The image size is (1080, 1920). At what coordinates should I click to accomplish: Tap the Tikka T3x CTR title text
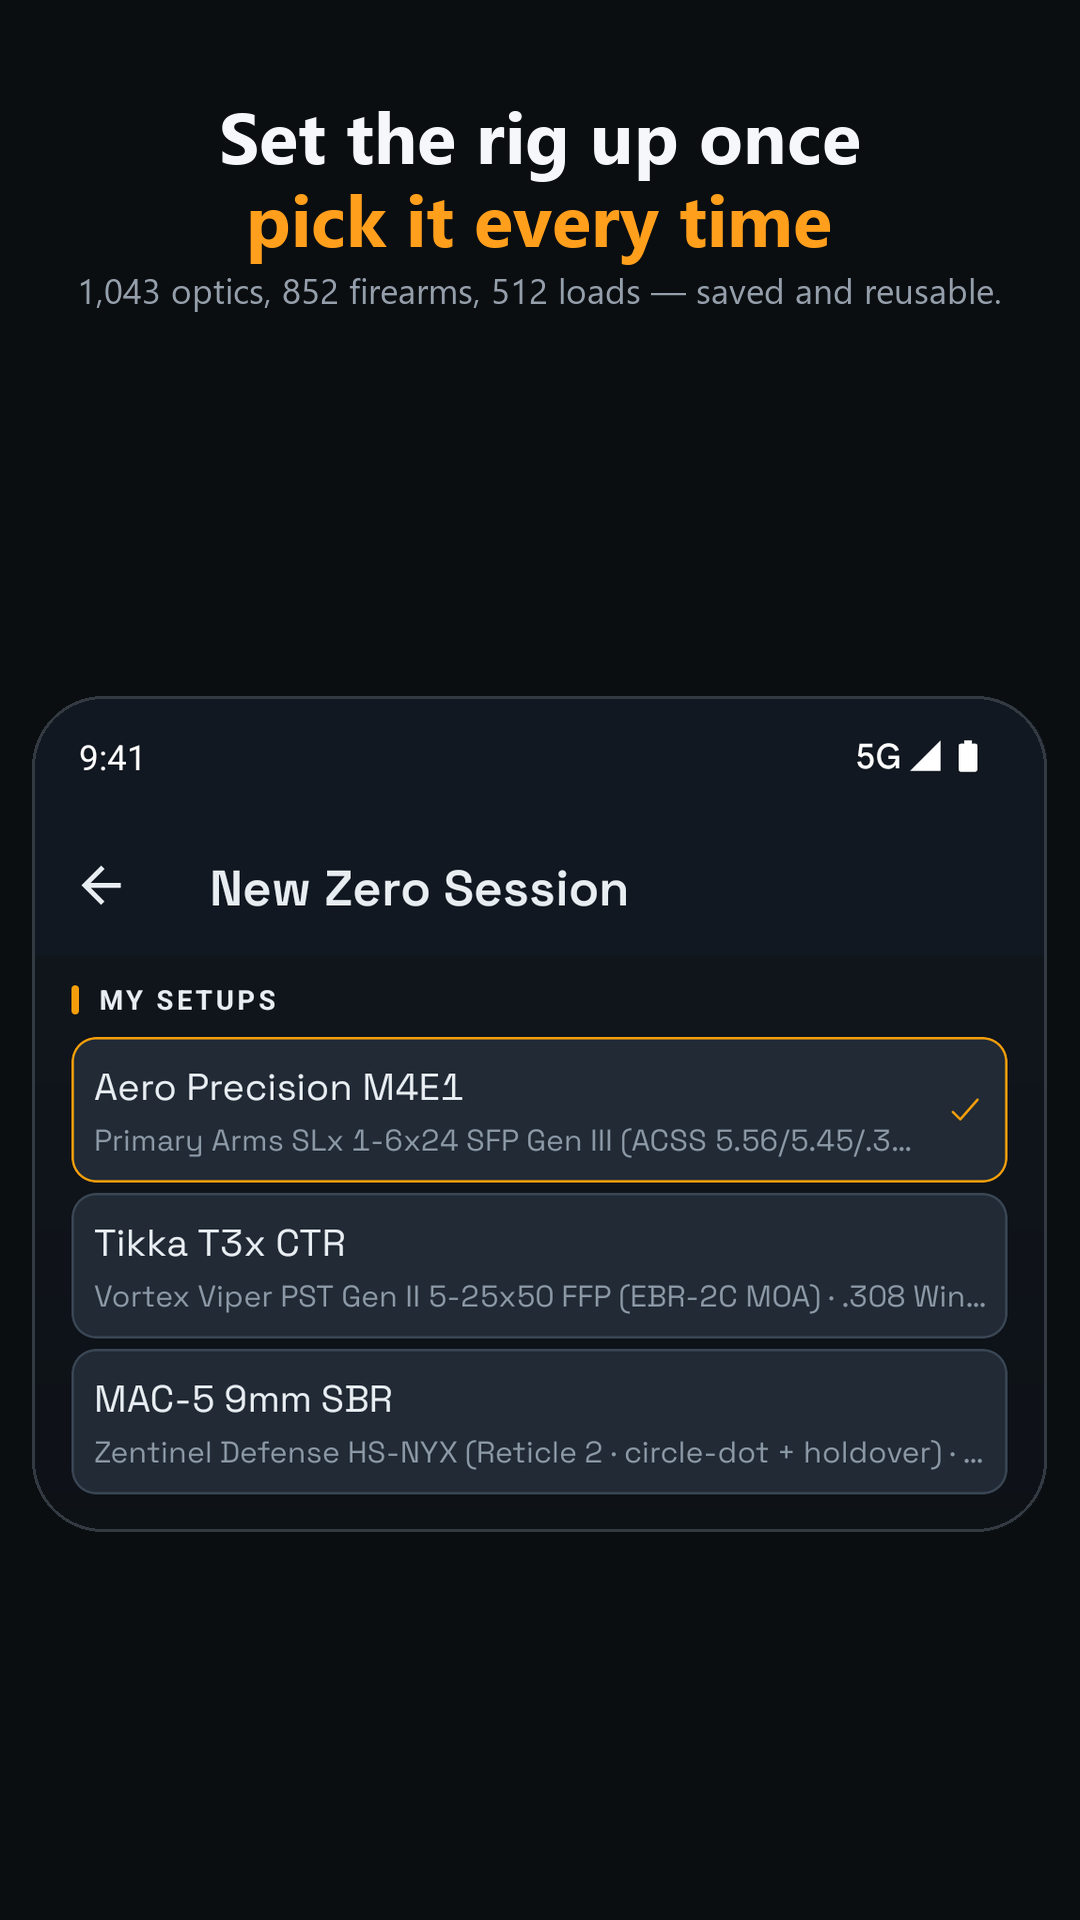tap(220, 1243)
